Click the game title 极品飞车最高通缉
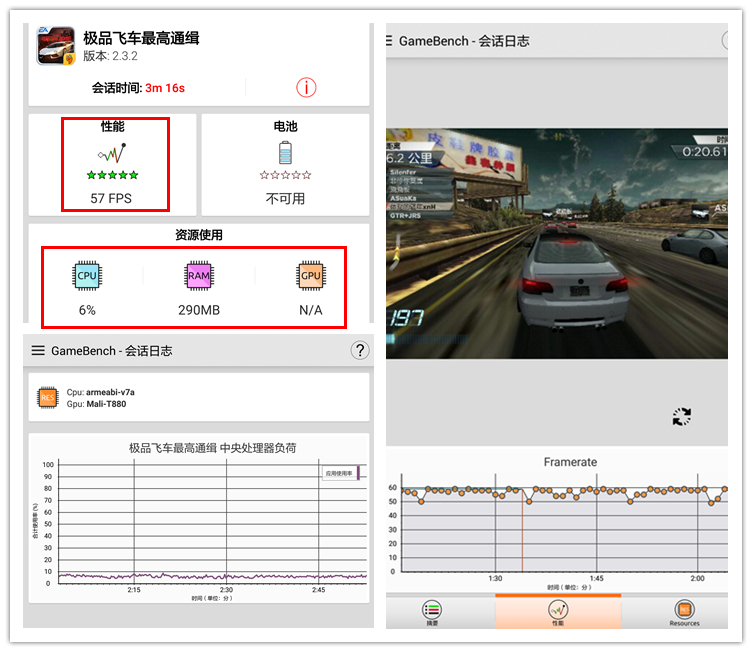Image resolution: width=752 pixels, height=652 pixels. [141, 38]
